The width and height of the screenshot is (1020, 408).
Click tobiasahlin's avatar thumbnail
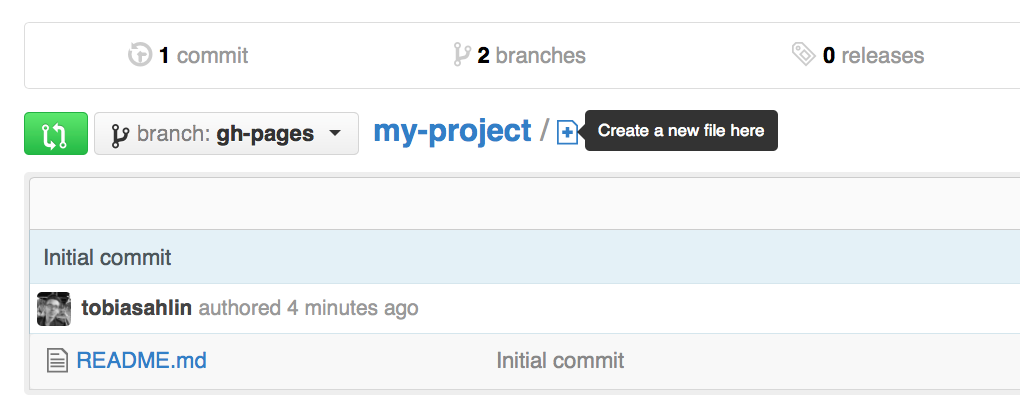[x=54, y=308]
